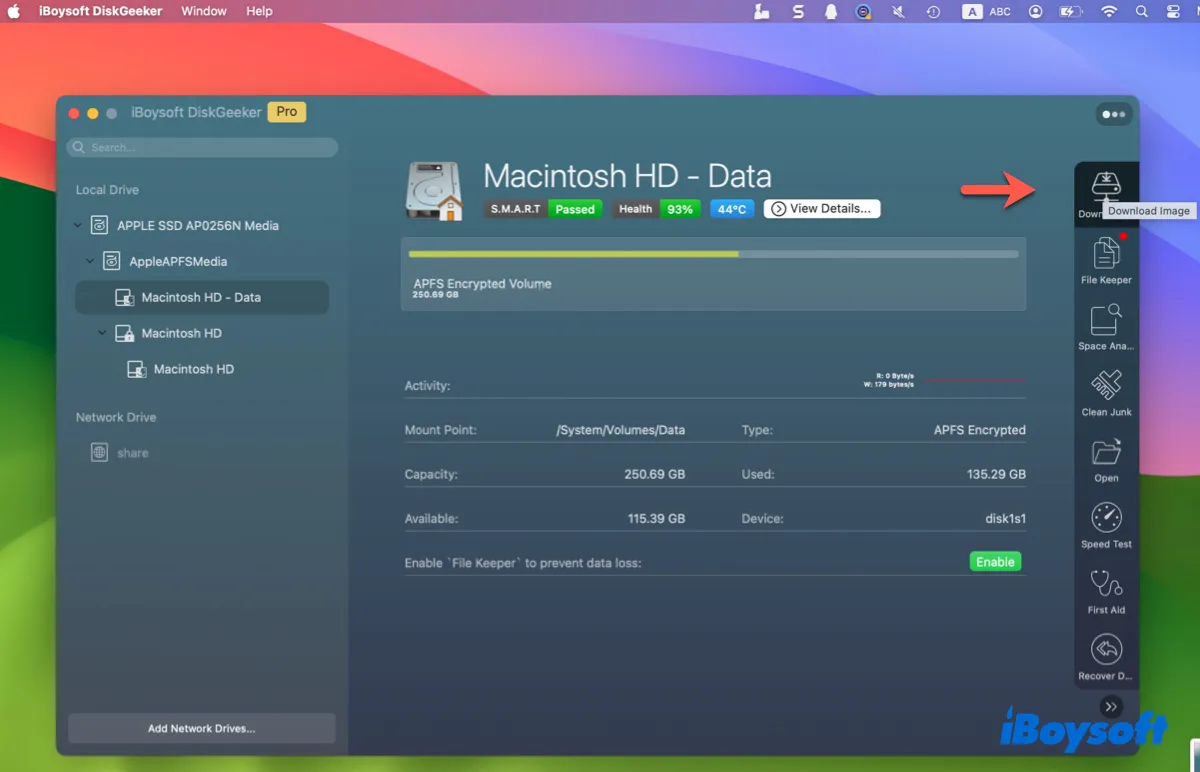Click the Wi-Fi menu bar icon
Screen dimensions: 1200x772
tap(1108, 11)
